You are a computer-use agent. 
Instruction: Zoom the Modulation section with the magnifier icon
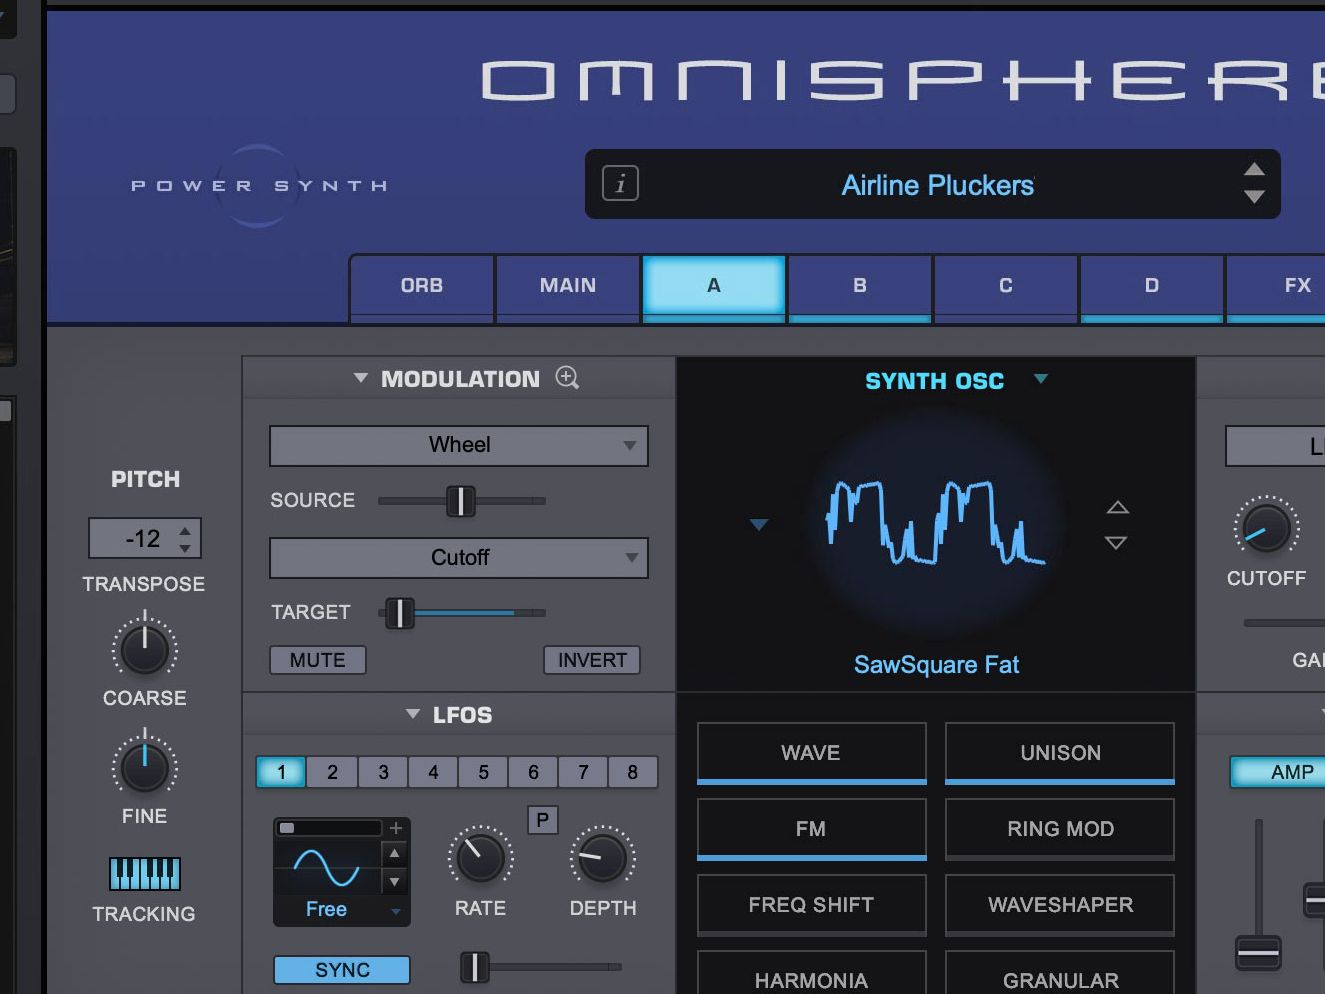[x=567, y=378]
